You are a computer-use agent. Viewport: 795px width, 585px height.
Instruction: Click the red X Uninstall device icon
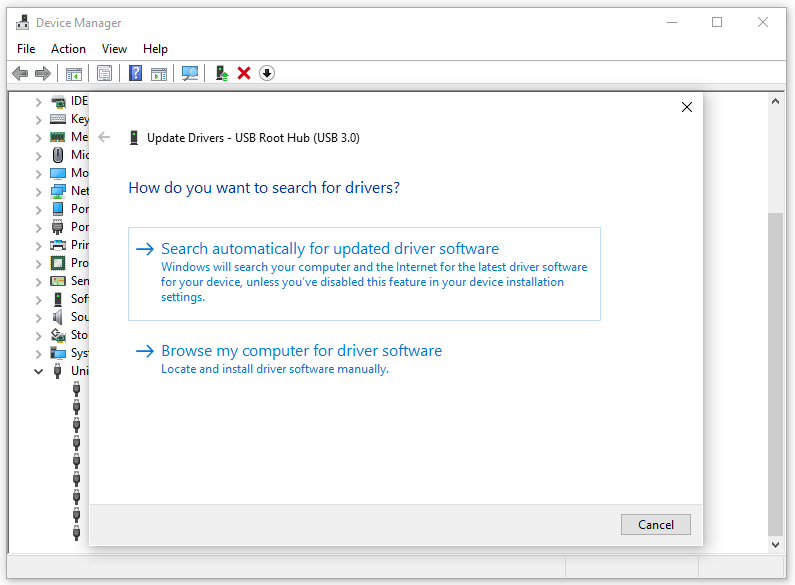pyautogui.click(x=244, y=73)
